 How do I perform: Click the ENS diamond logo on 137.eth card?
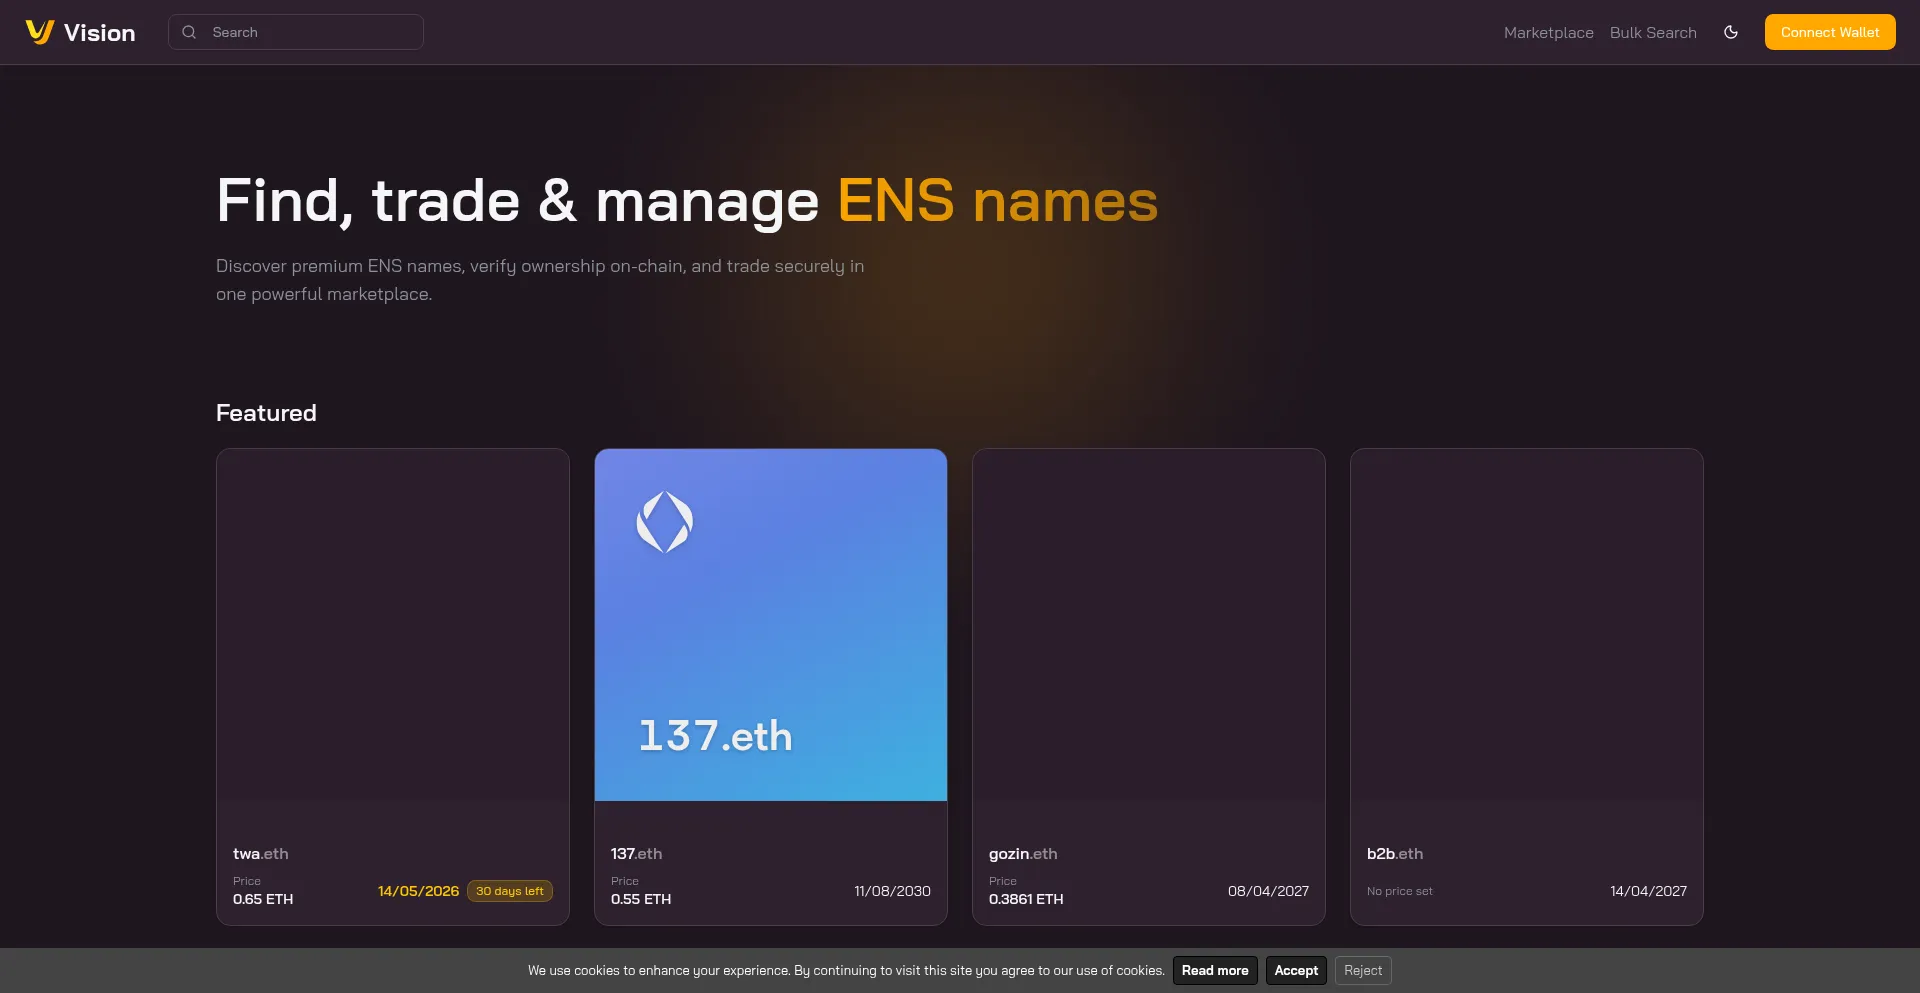[665, 522]
